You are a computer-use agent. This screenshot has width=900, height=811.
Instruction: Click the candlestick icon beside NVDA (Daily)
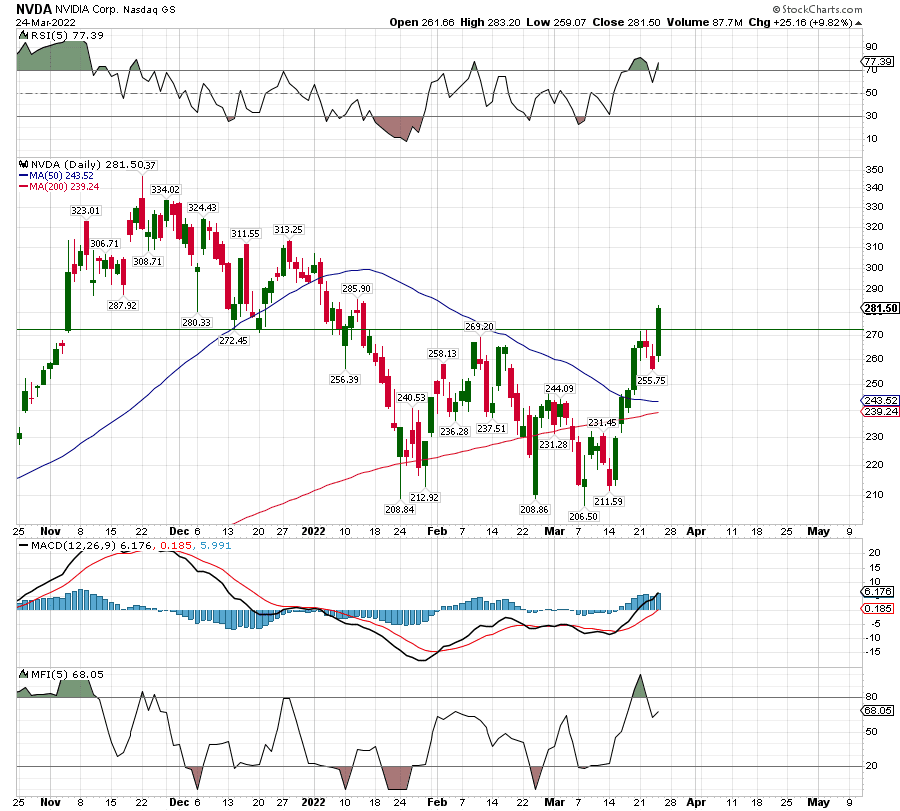click(24, 164)
